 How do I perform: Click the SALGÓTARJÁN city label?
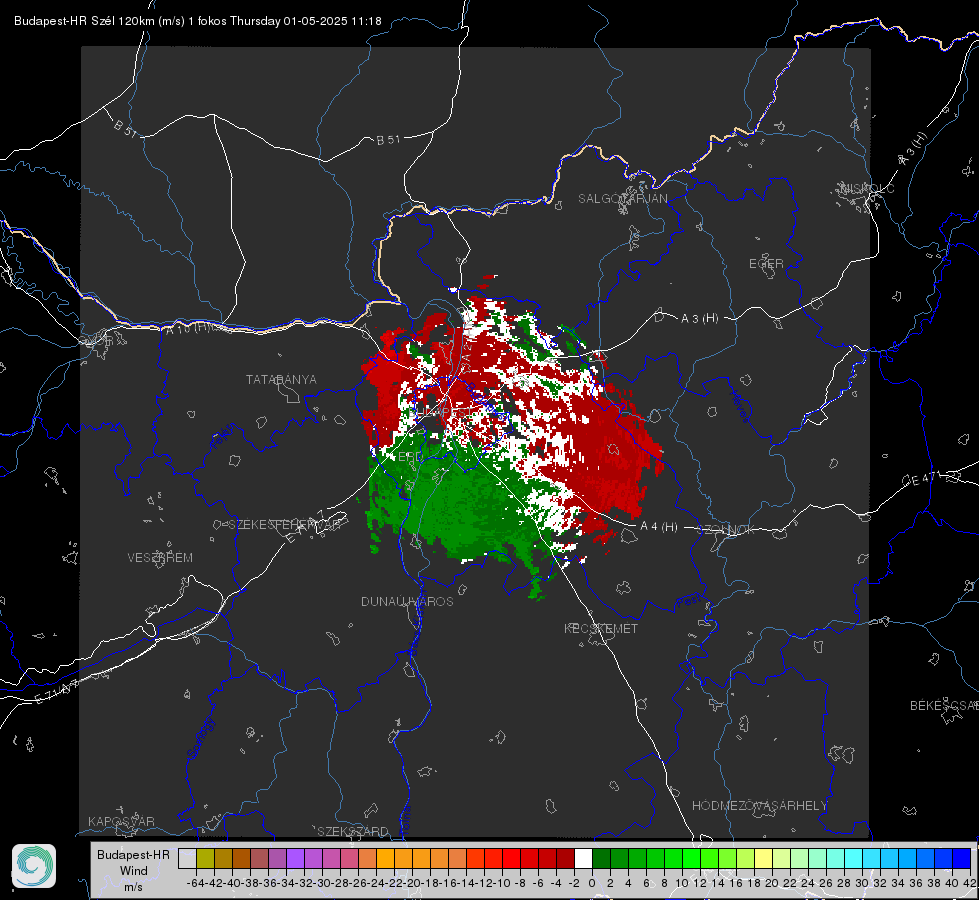622,199
